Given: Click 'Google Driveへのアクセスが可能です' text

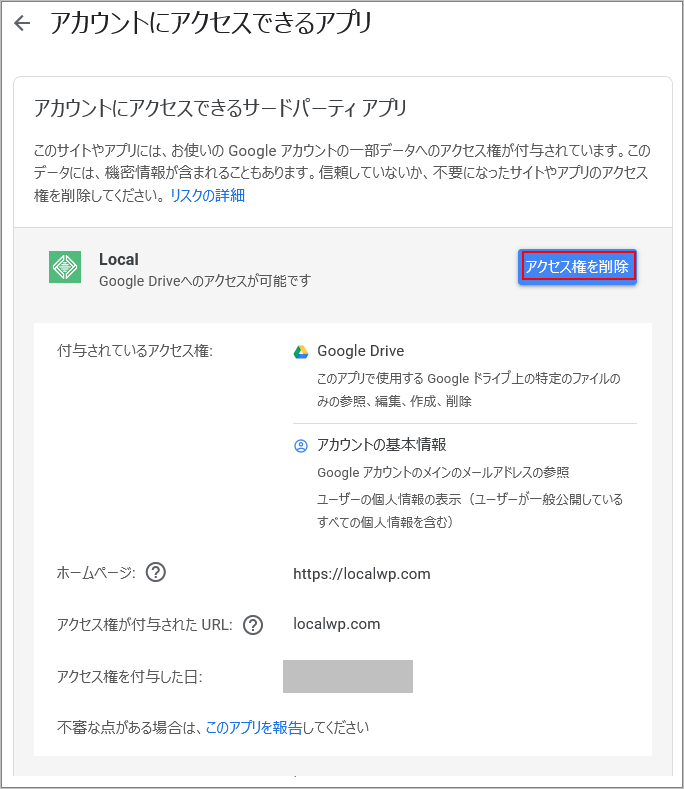Looking at the screenshot, I should coord(205,281).
